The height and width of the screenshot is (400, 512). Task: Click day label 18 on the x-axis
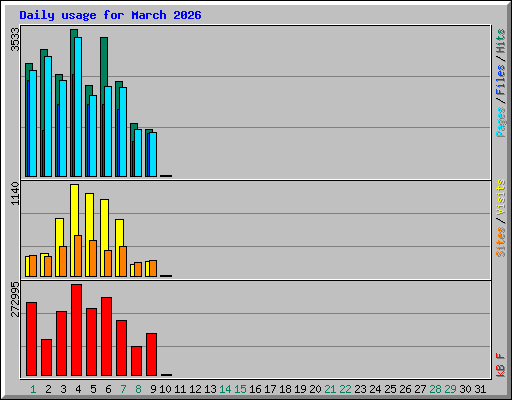(x=285, y=389)
